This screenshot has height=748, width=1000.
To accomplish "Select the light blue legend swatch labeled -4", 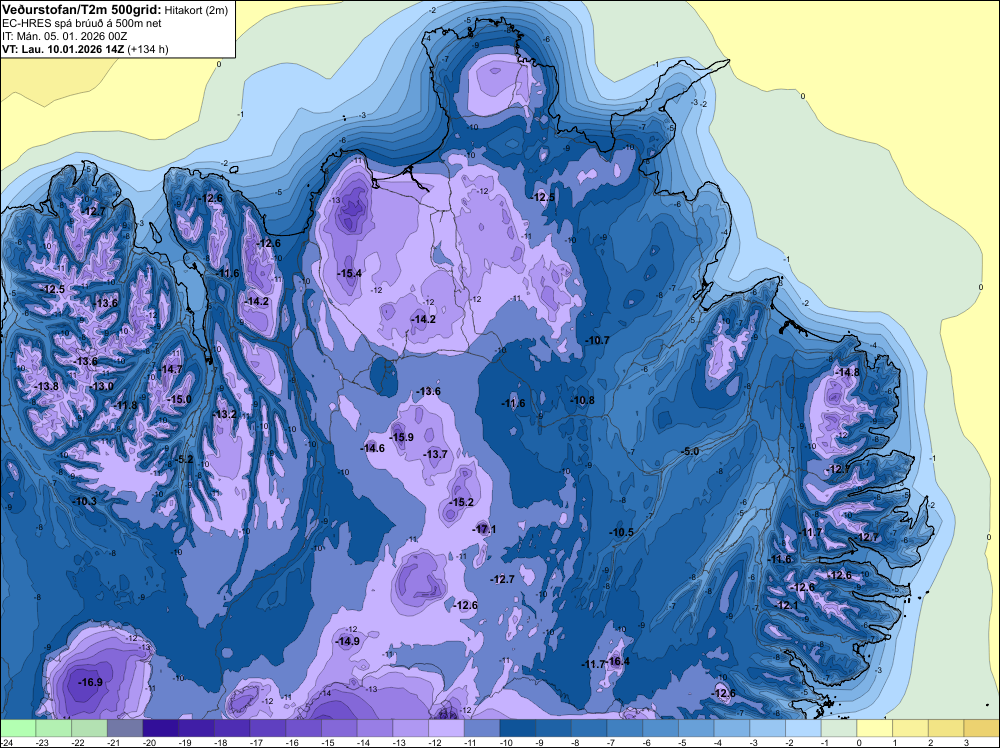I will click(x=732, y=728).
